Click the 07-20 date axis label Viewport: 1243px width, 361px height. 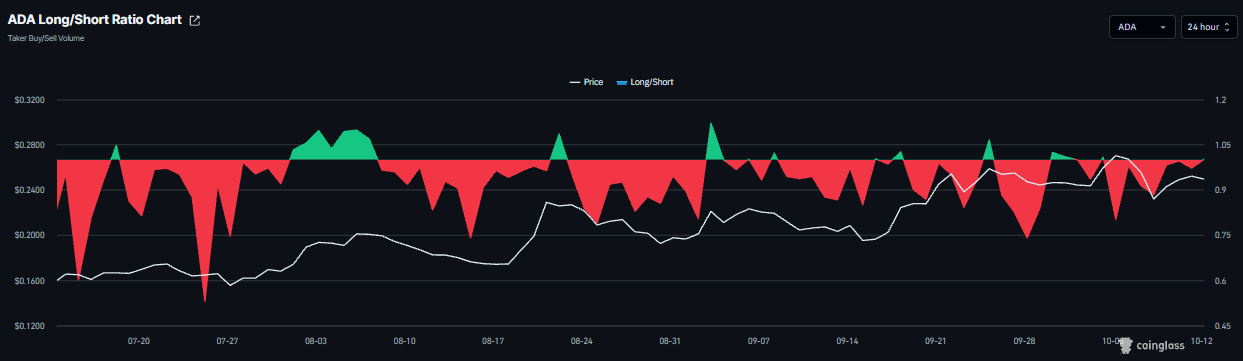(x=139, y=341)
